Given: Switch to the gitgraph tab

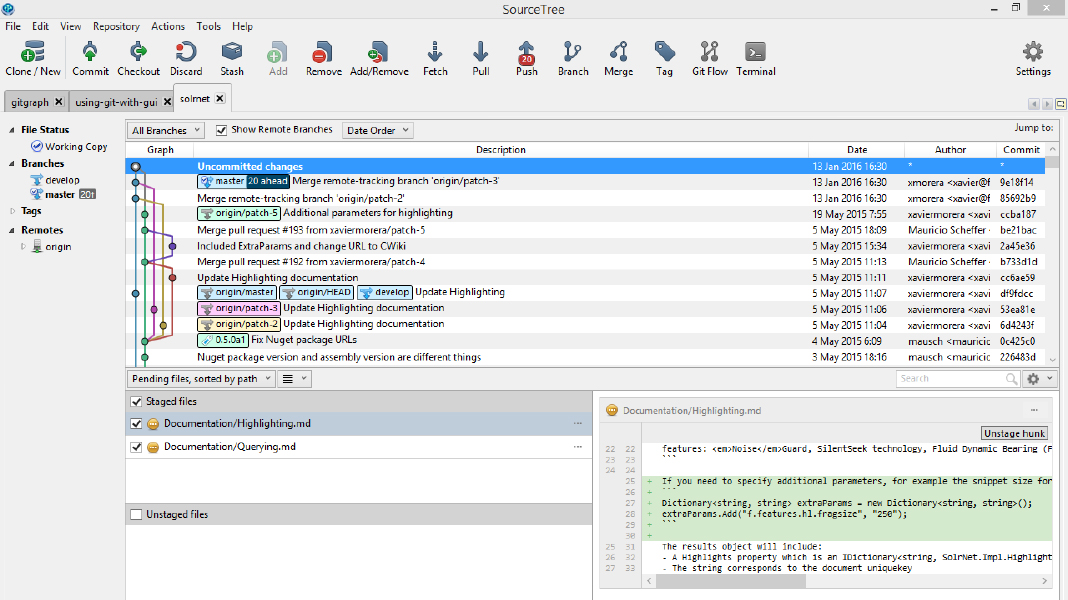Looking at the screenshot, I should (x=30, y=102).
